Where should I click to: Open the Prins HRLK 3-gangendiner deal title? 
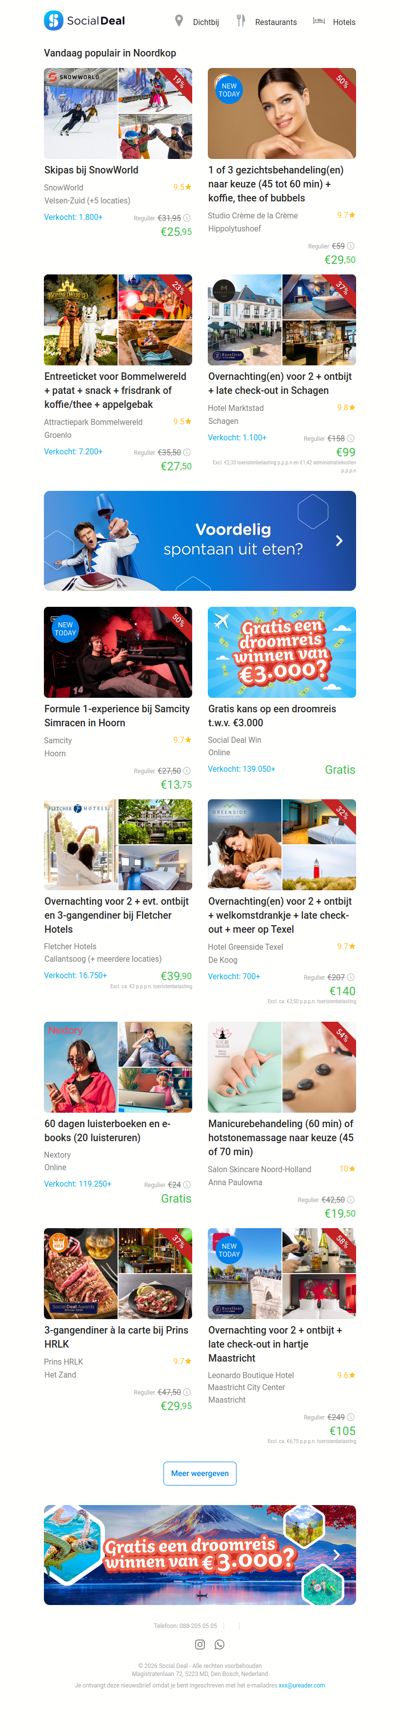tap(116, 1337)
